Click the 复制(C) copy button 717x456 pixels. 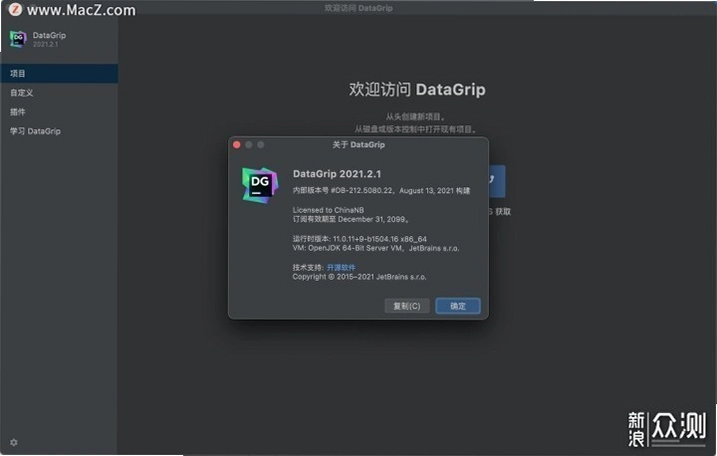tap(407, 306)
